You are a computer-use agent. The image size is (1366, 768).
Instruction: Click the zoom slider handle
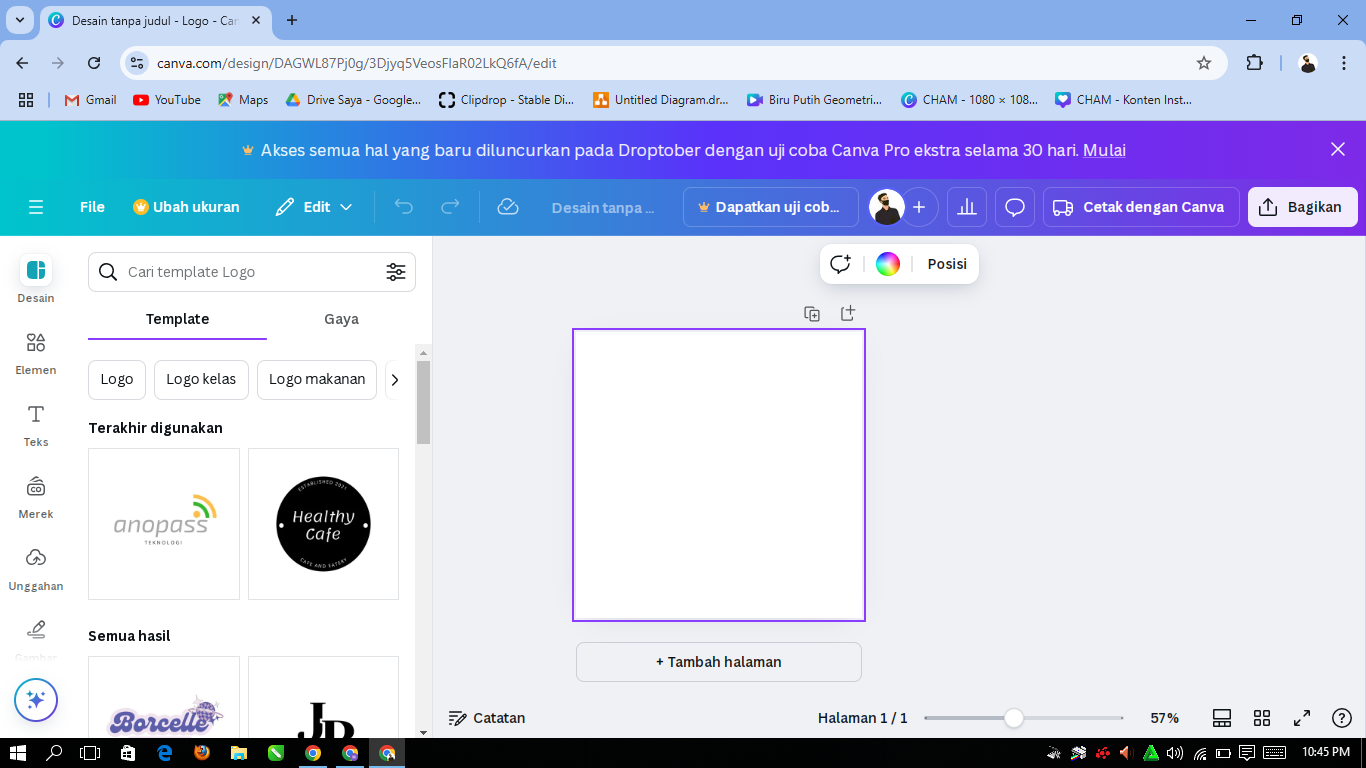pyautogui.click(x=1014, y=718)
